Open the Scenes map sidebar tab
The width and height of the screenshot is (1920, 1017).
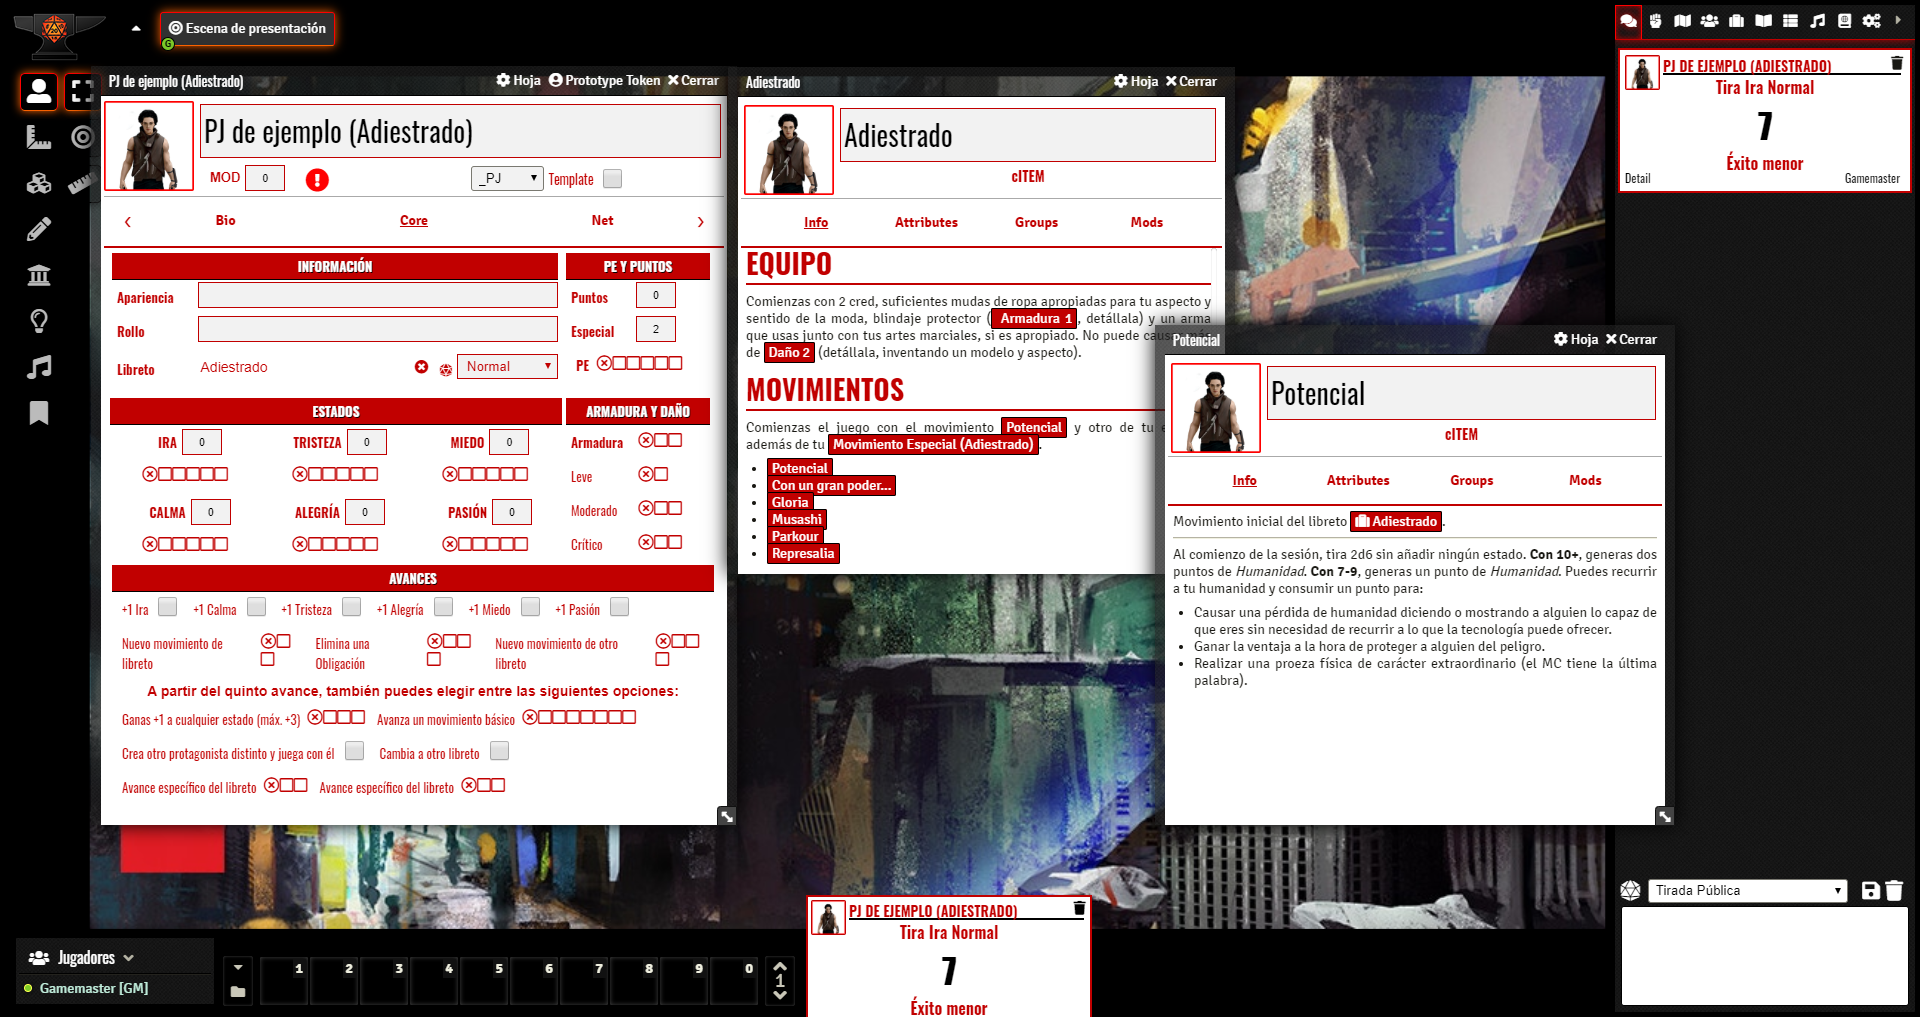tap(1683, 20)
